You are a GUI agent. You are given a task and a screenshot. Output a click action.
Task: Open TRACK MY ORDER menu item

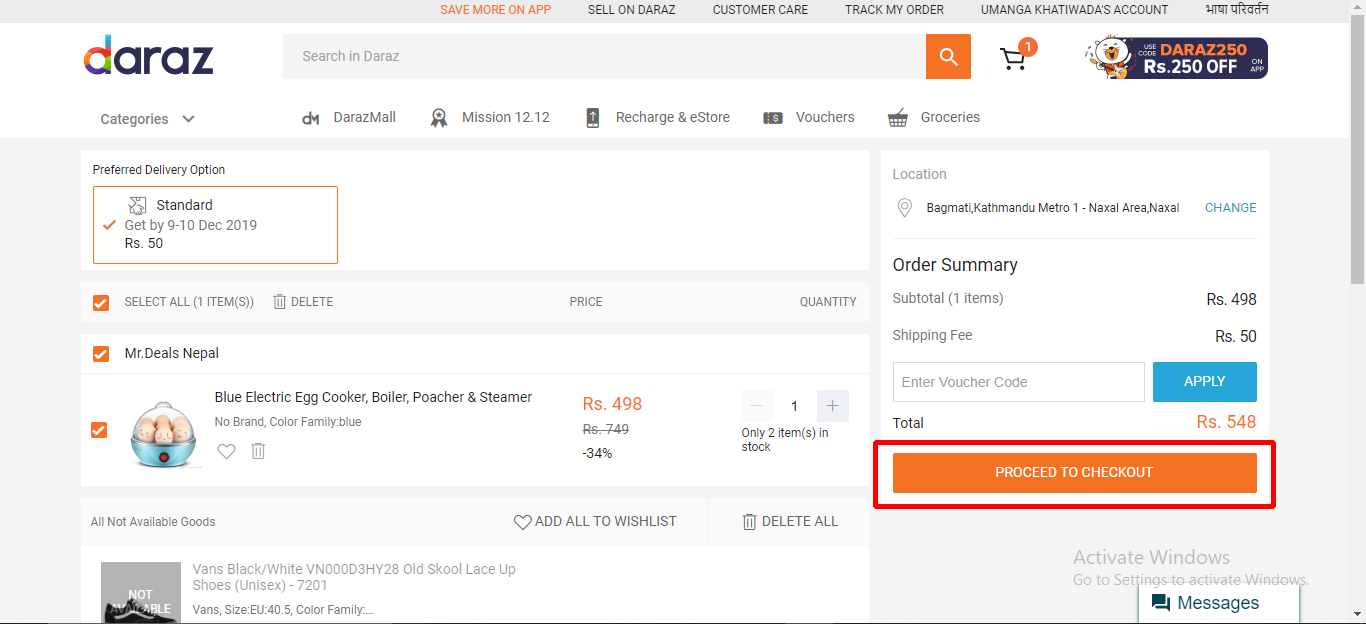point(894,10)
